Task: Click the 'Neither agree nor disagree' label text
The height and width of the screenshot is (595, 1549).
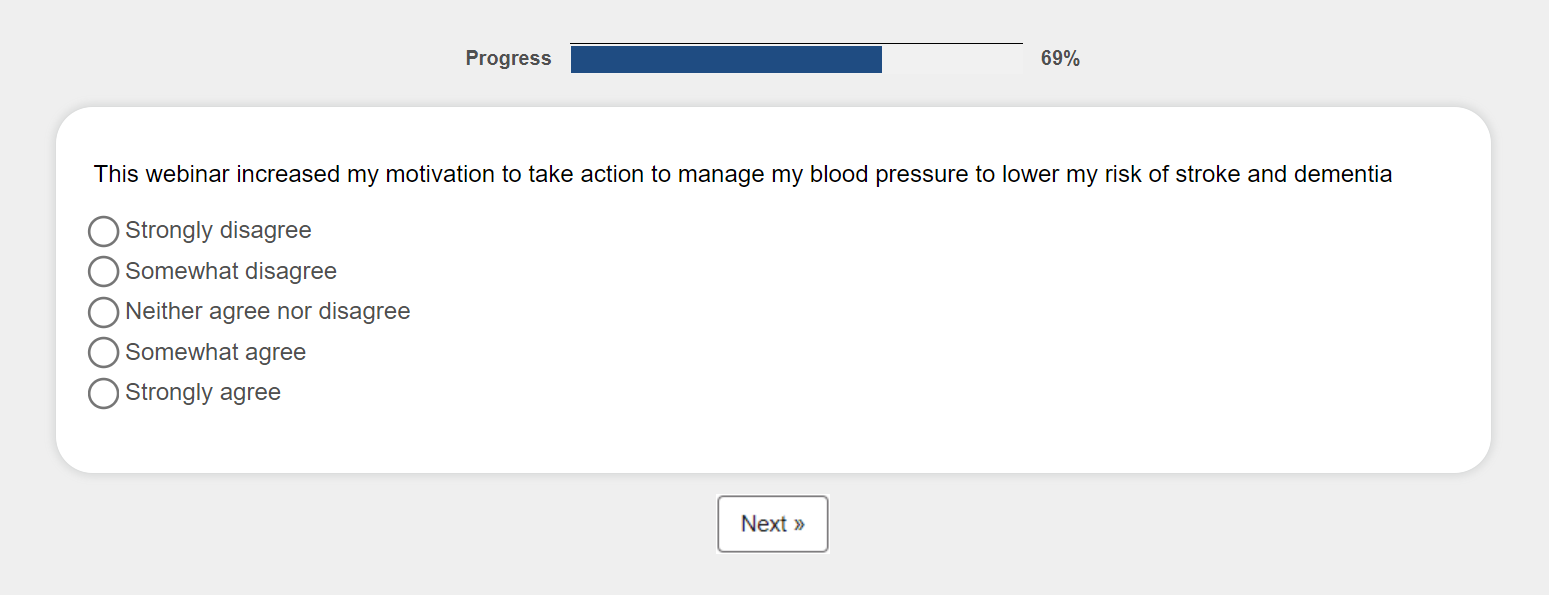Action: (267, 312)
